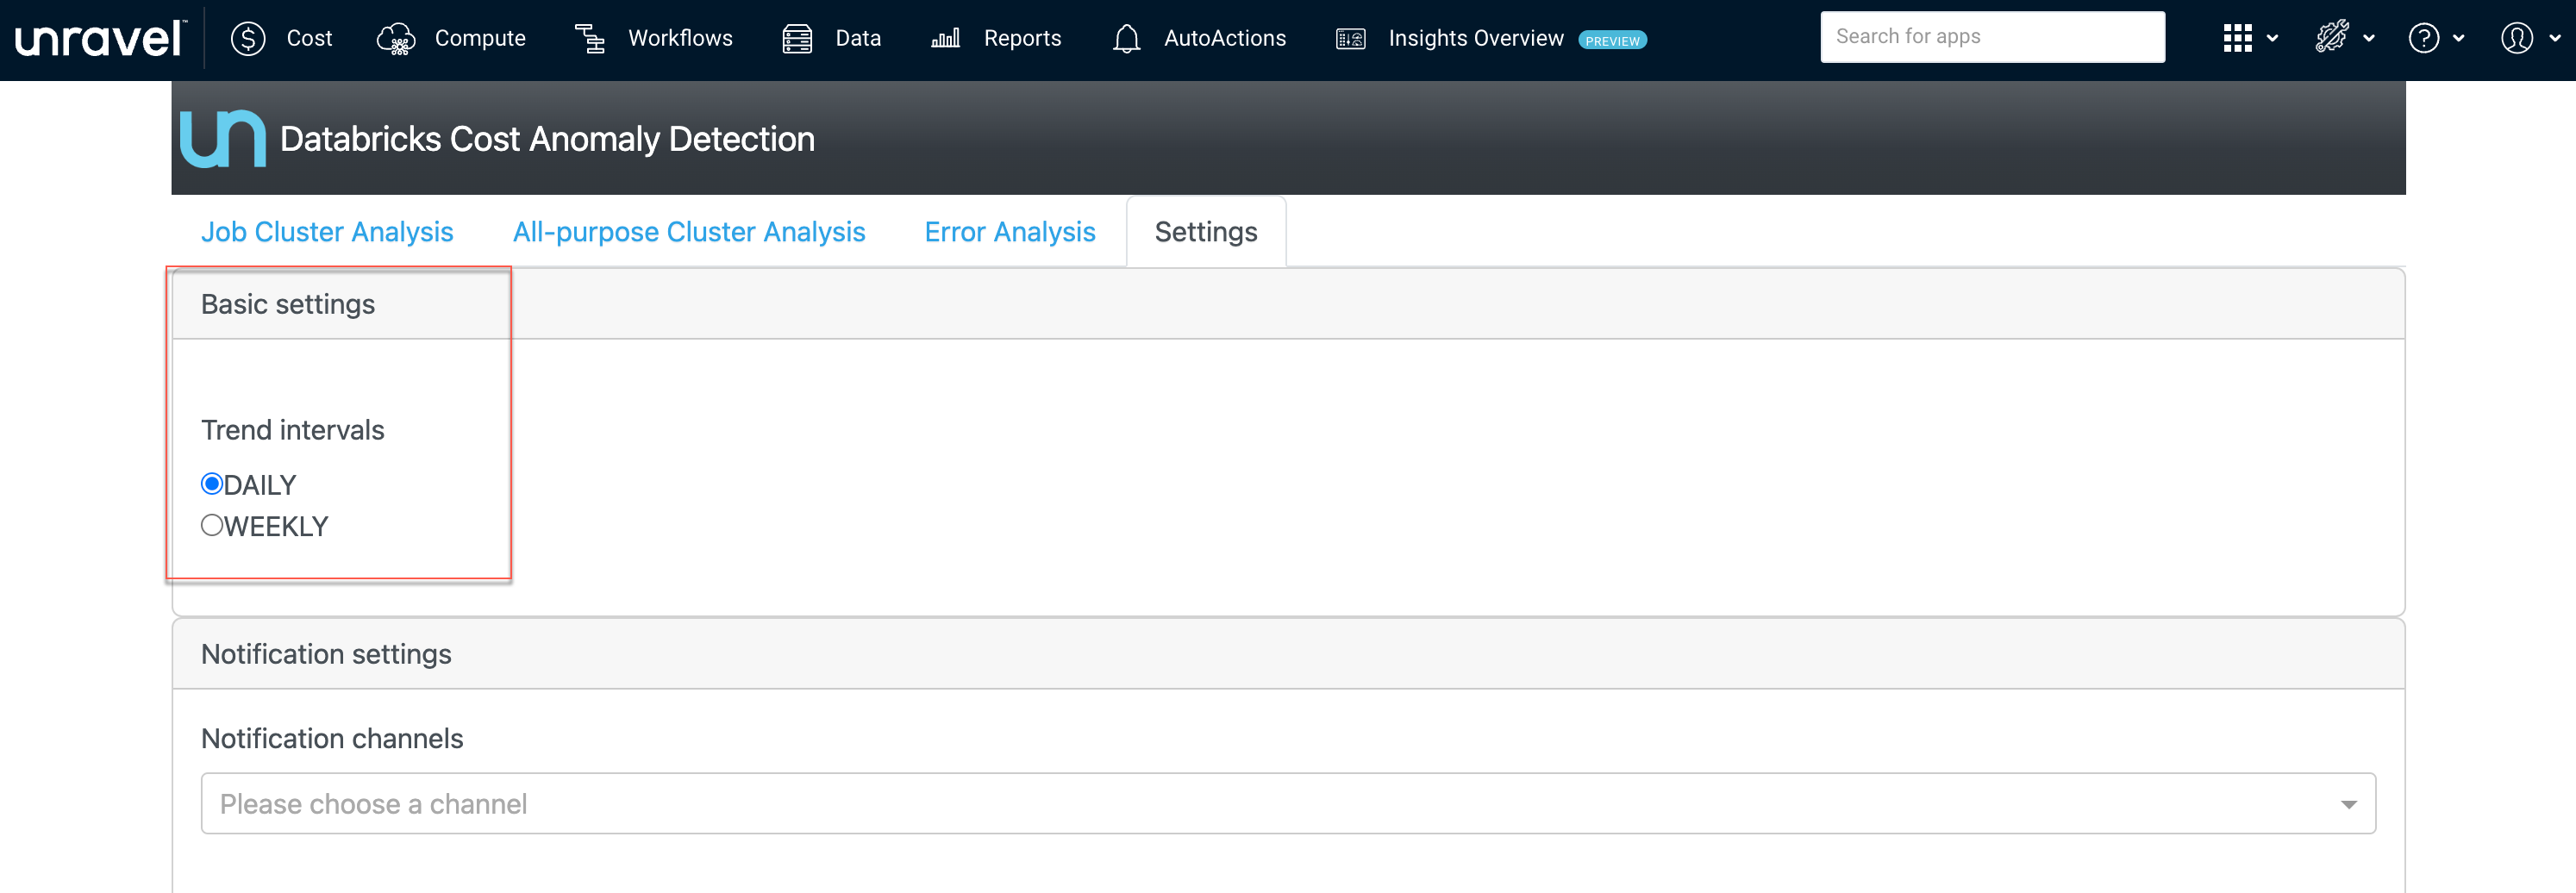Click the Data storage icon
The width and height of the screenshot is (2576, 893).
pyautogui.click(x=797, y=39)
